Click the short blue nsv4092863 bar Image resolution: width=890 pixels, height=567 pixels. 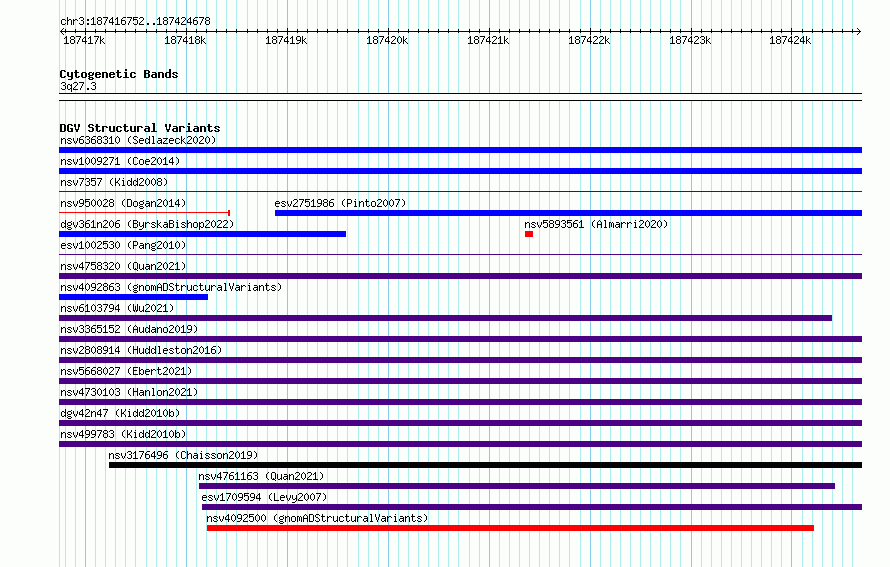point(133,297)
